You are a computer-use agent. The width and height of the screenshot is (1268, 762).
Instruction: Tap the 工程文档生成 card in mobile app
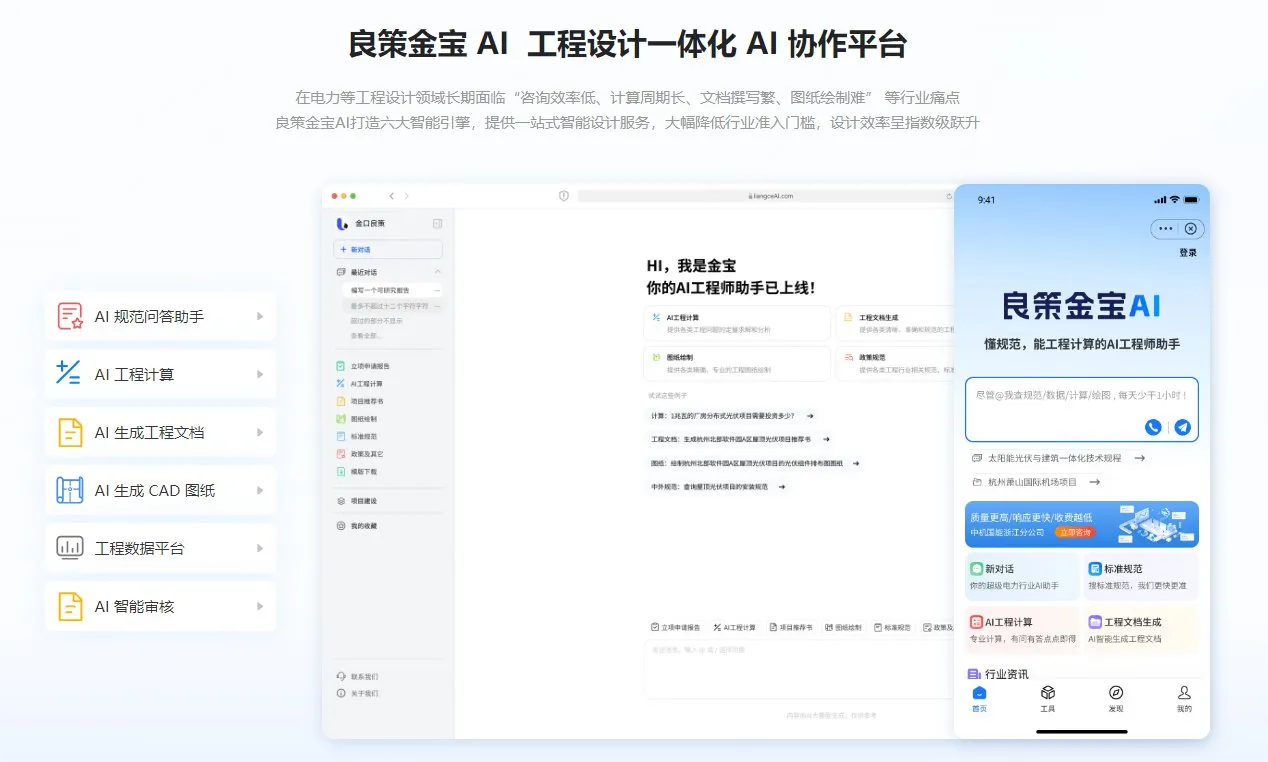click(x=1141, y=630)
